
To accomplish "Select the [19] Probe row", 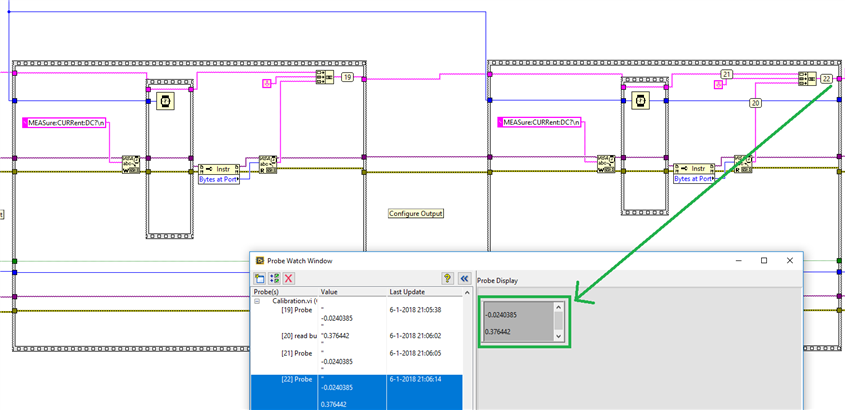I will 357,317.
